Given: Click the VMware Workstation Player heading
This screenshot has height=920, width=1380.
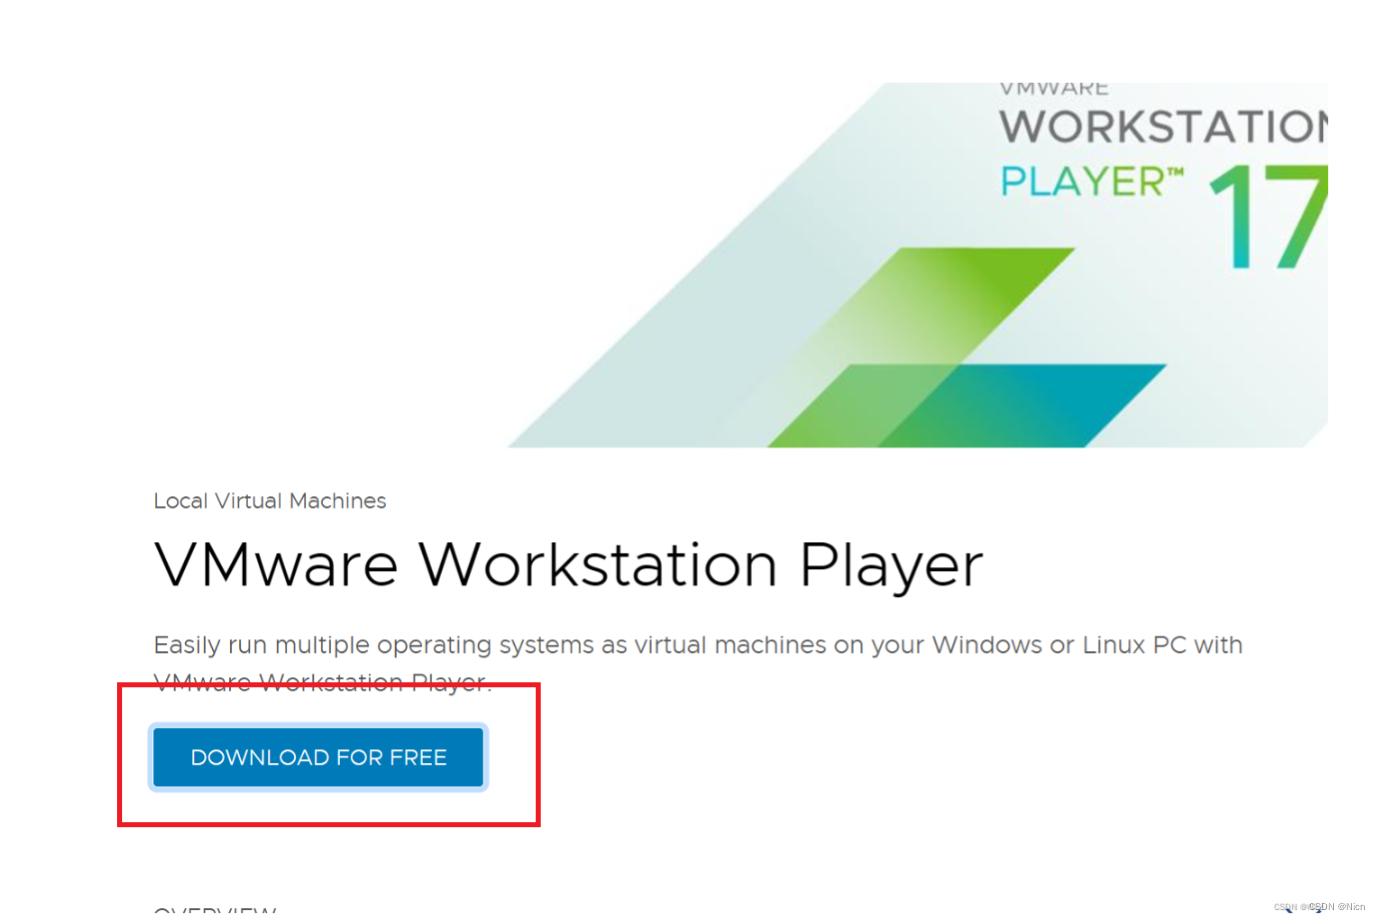Looking at the screenshot, I should pyautogui.click(x=568, y=565).
